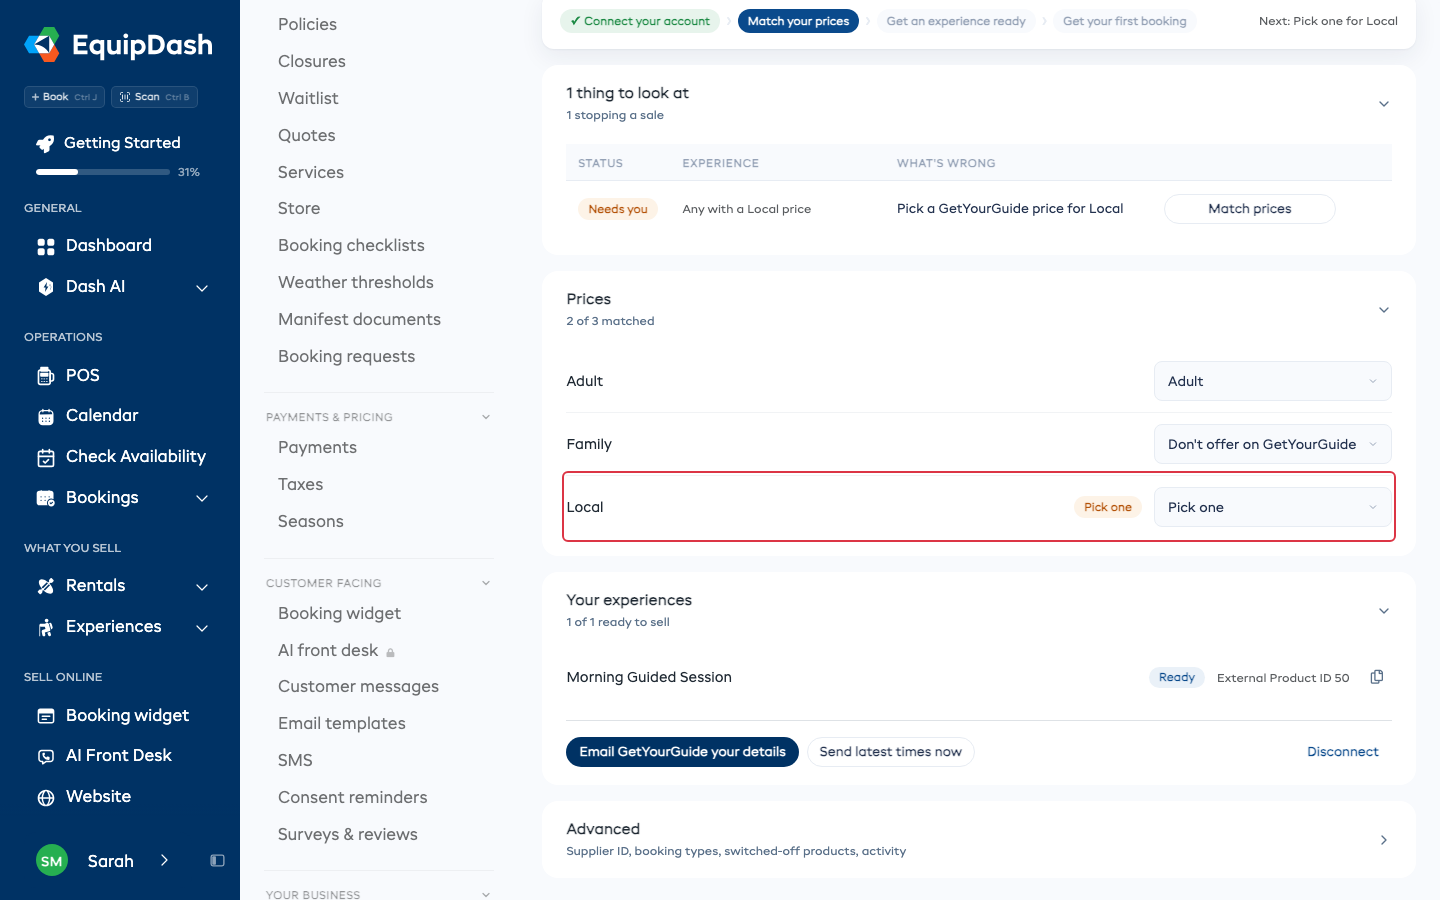Expand the Bookings submenu chevron

202,498
